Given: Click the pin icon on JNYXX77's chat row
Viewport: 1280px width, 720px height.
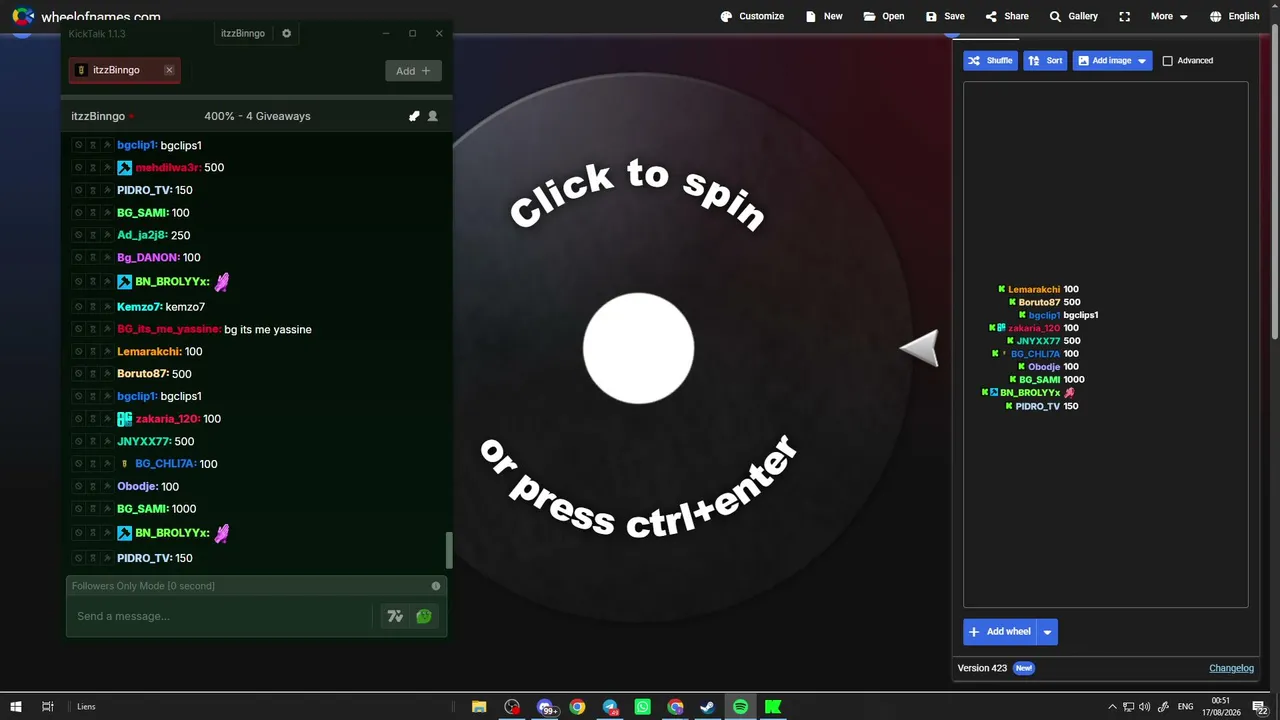Looking at the screenshot, I should 107,441.
